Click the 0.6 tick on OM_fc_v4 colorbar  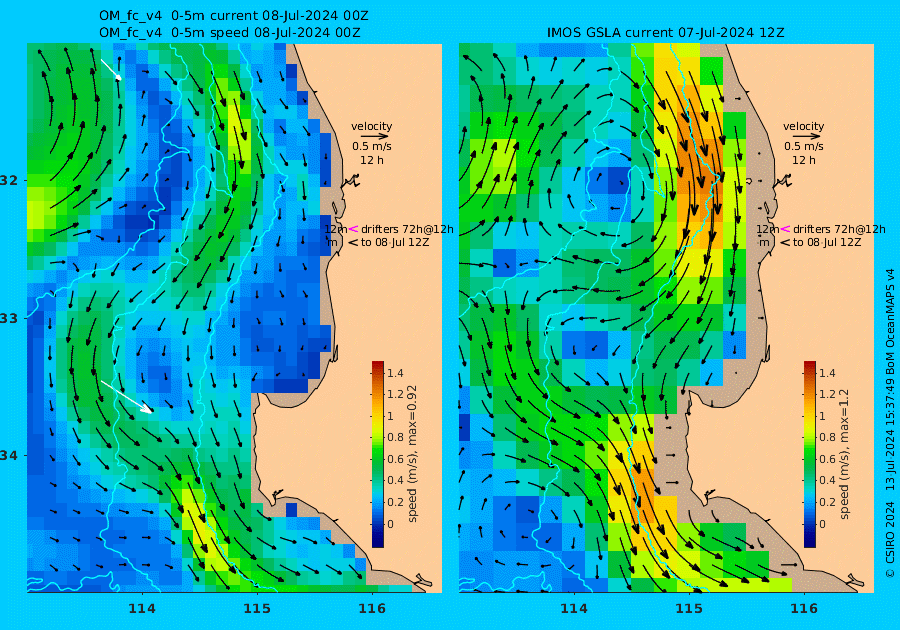point(395,459)
